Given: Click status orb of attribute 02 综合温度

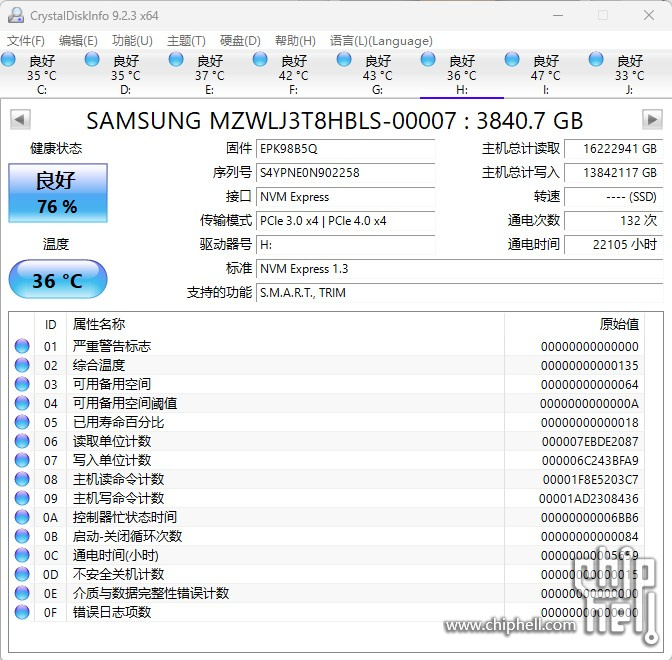Looking at the screenshot, I should [x=22, y=365].
